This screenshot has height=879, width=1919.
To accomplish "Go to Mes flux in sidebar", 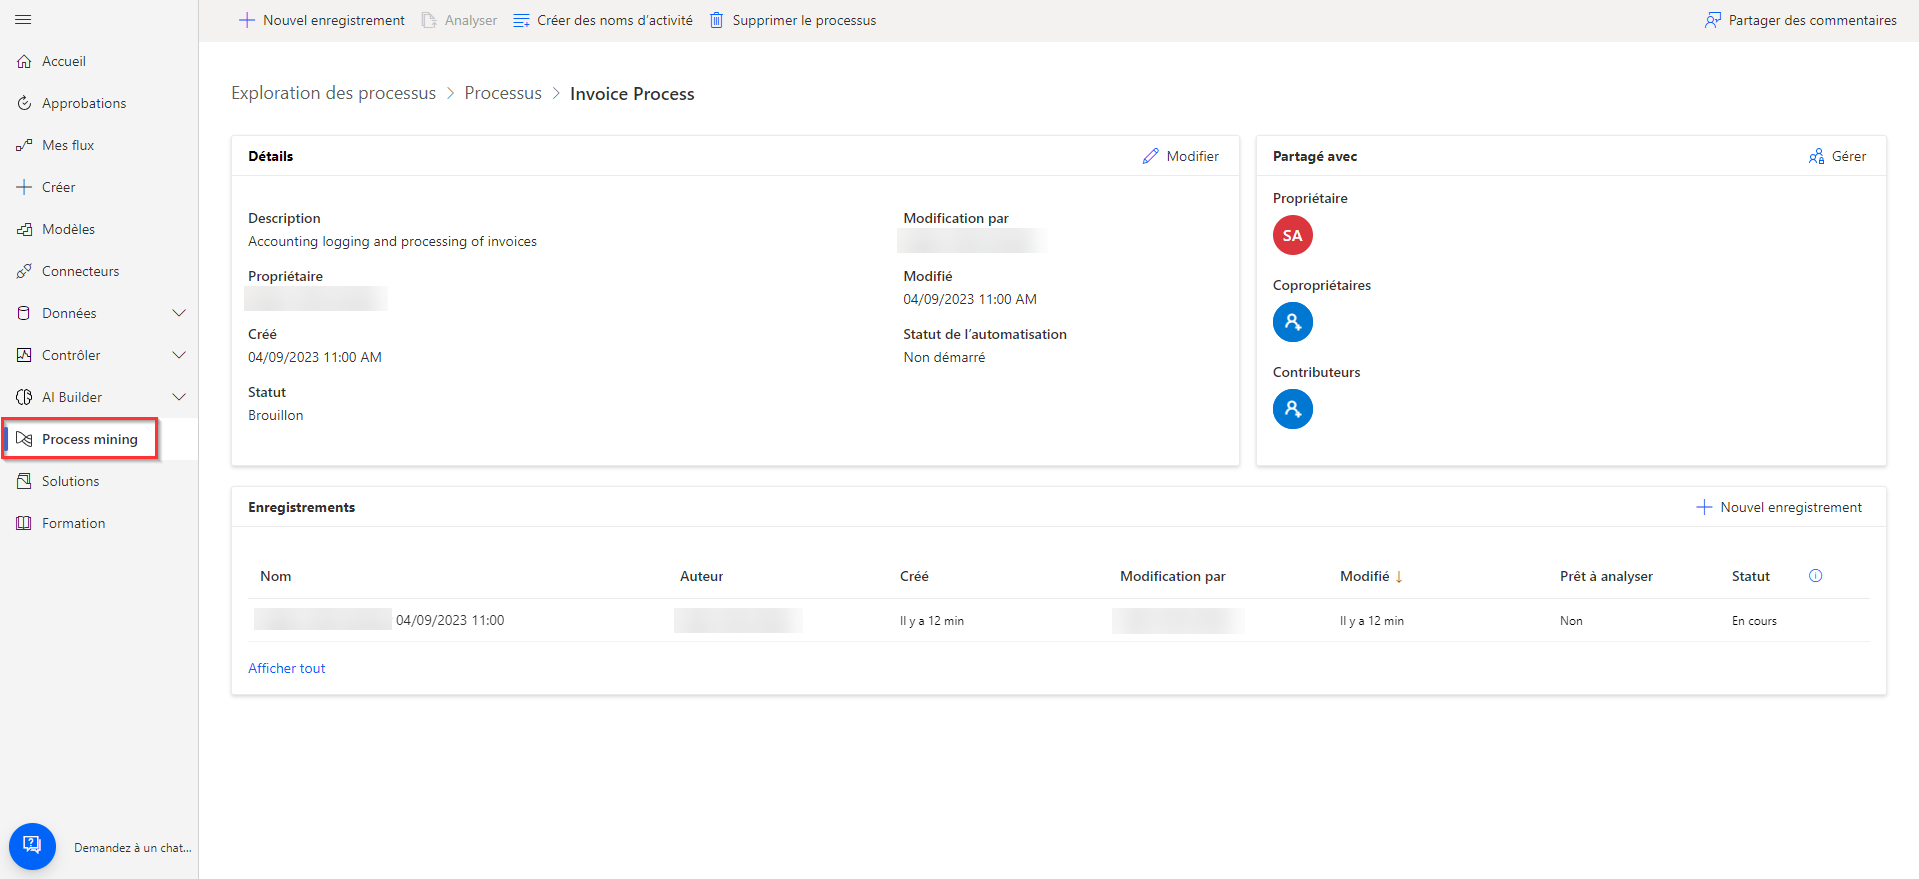I will (68, 145).
